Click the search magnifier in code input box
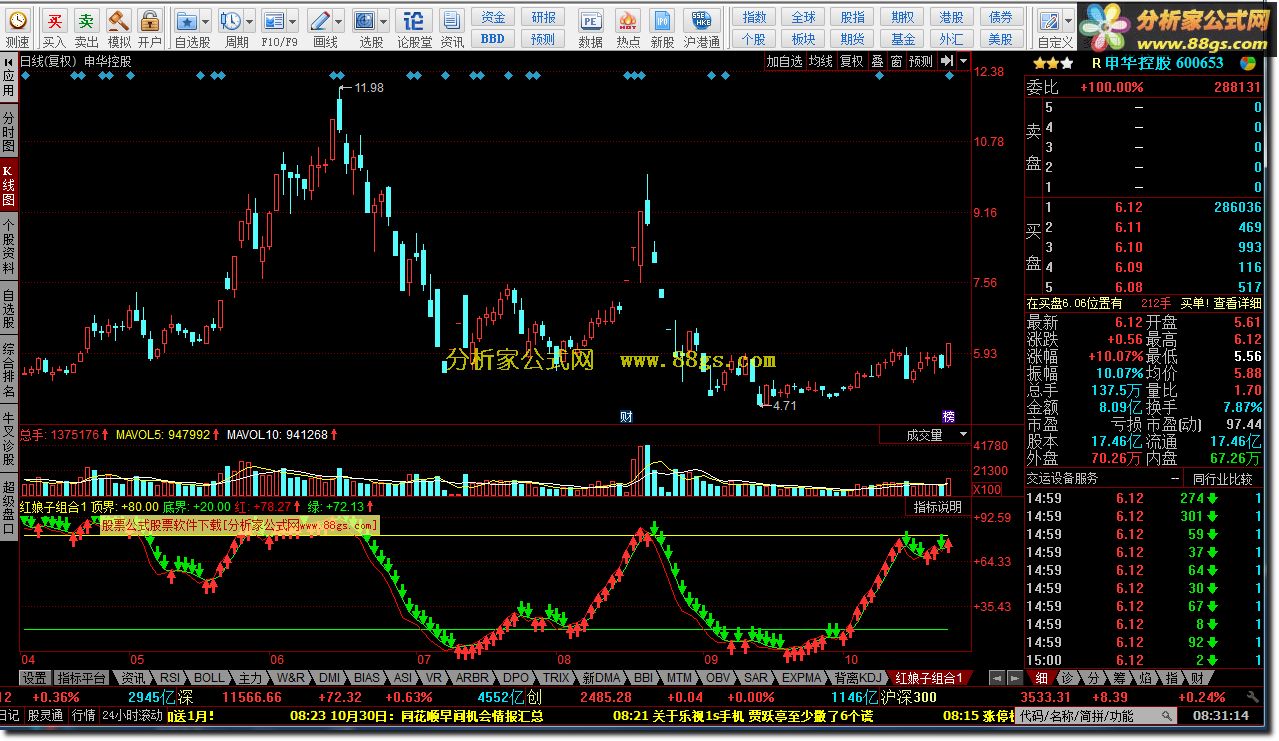The image size is (1279, 741). click(x=1165, y=716)
